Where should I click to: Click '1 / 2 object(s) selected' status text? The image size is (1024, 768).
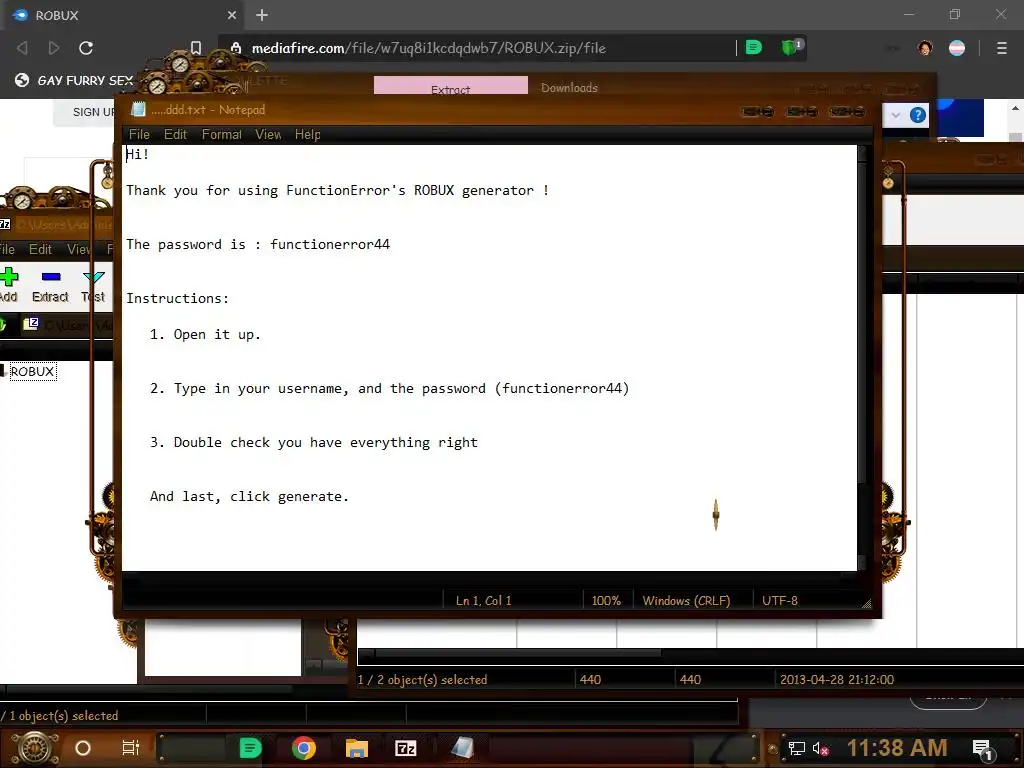(423, 680)
